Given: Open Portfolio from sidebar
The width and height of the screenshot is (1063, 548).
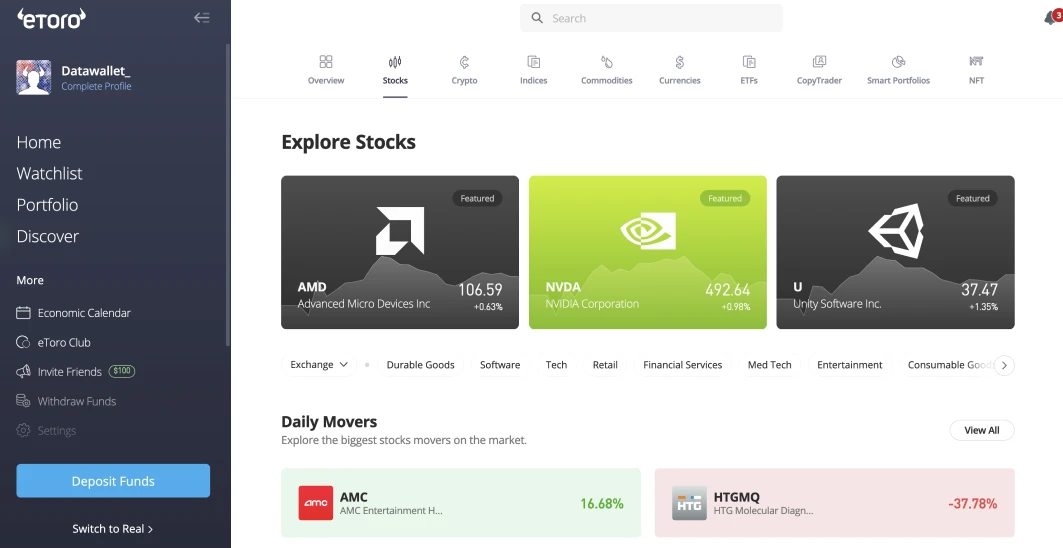Looking at the screenshot, I should click(x=47, y=204).
